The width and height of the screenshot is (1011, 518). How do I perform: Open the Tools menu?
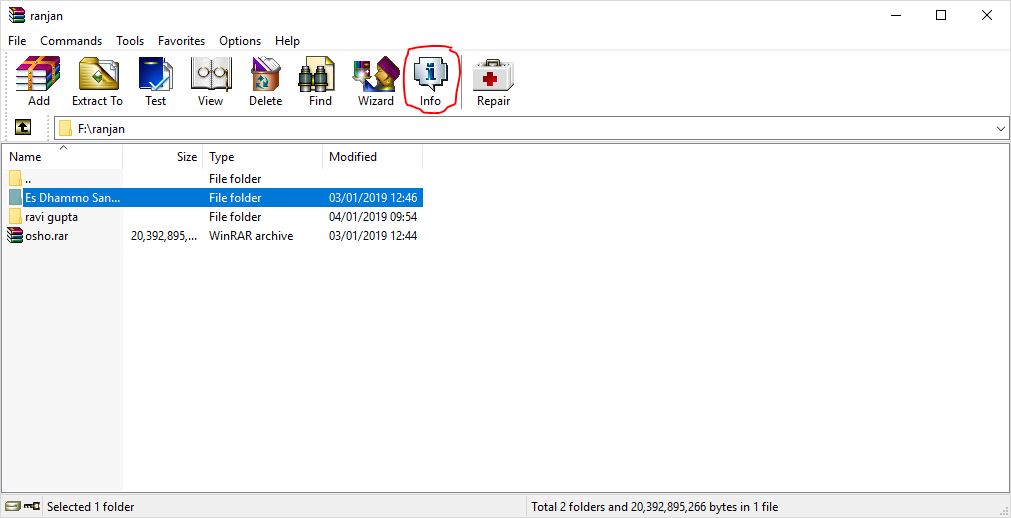[x=130, y=41]
